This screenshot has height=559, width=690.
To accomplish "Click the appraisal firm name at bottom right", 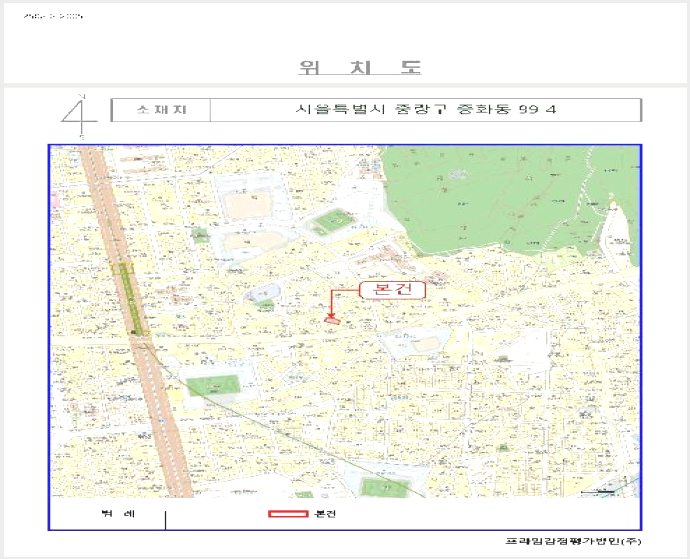I will [x=573, y=541].
